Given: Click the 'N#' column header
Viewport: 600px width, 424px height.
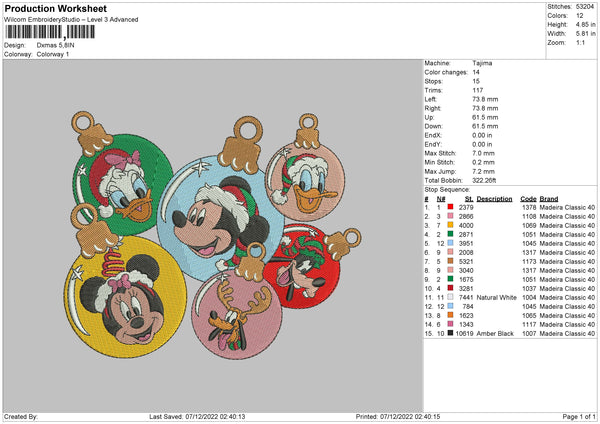Looking at the screenshot, I should pos(441,199).
